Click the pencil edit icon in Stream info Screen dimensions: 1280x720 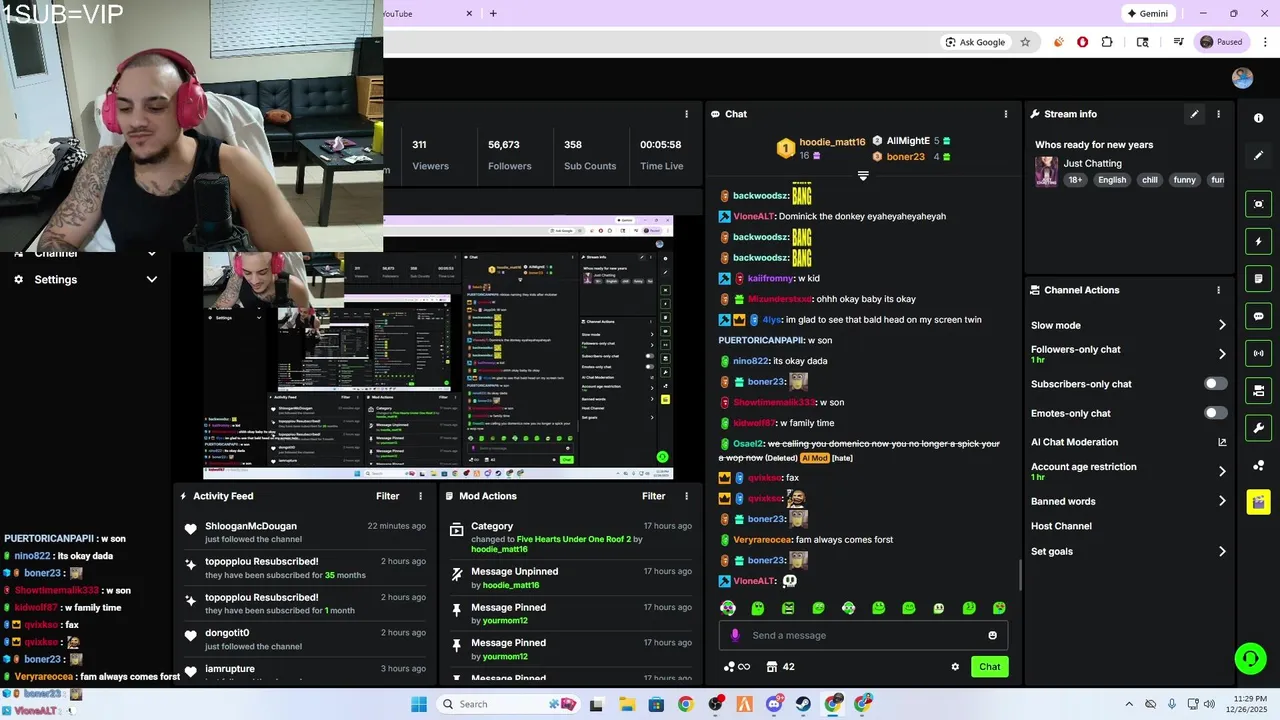pos(1194,114)
